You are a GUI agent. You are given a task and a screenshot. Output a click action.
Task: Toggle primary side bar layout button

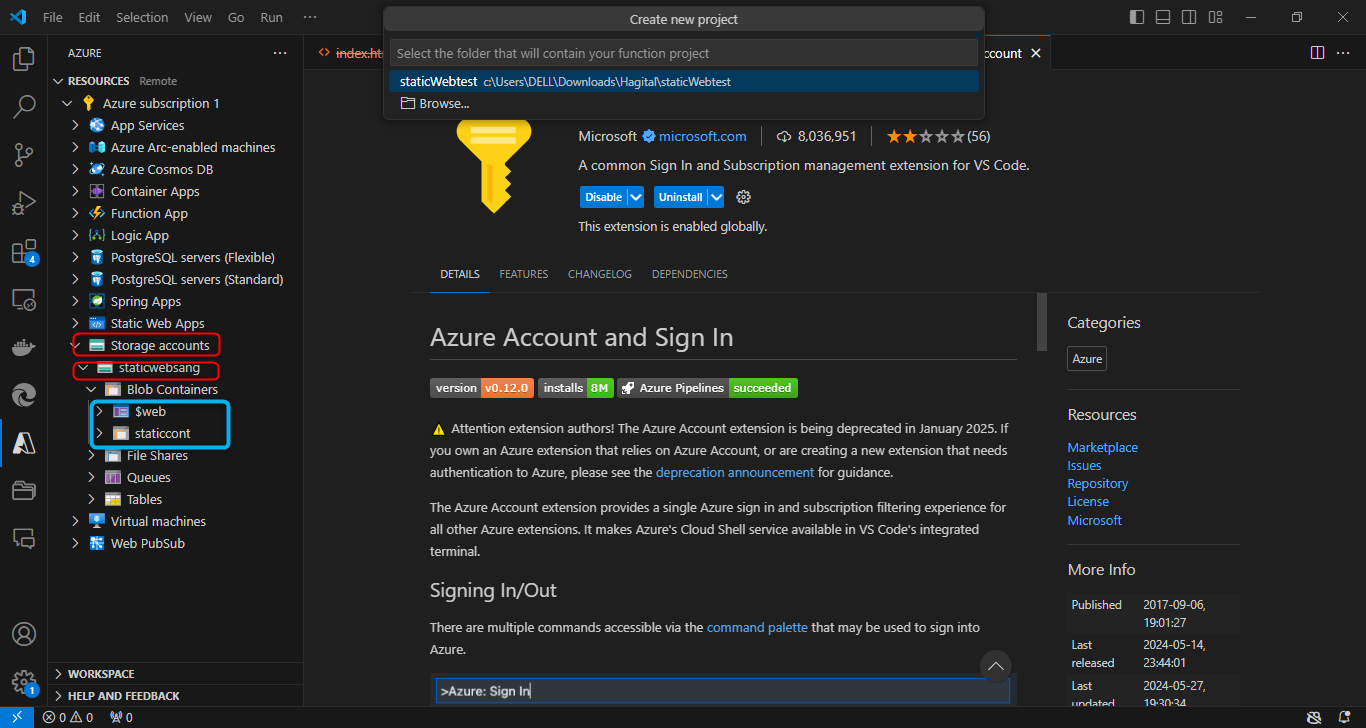[1137, 17]
